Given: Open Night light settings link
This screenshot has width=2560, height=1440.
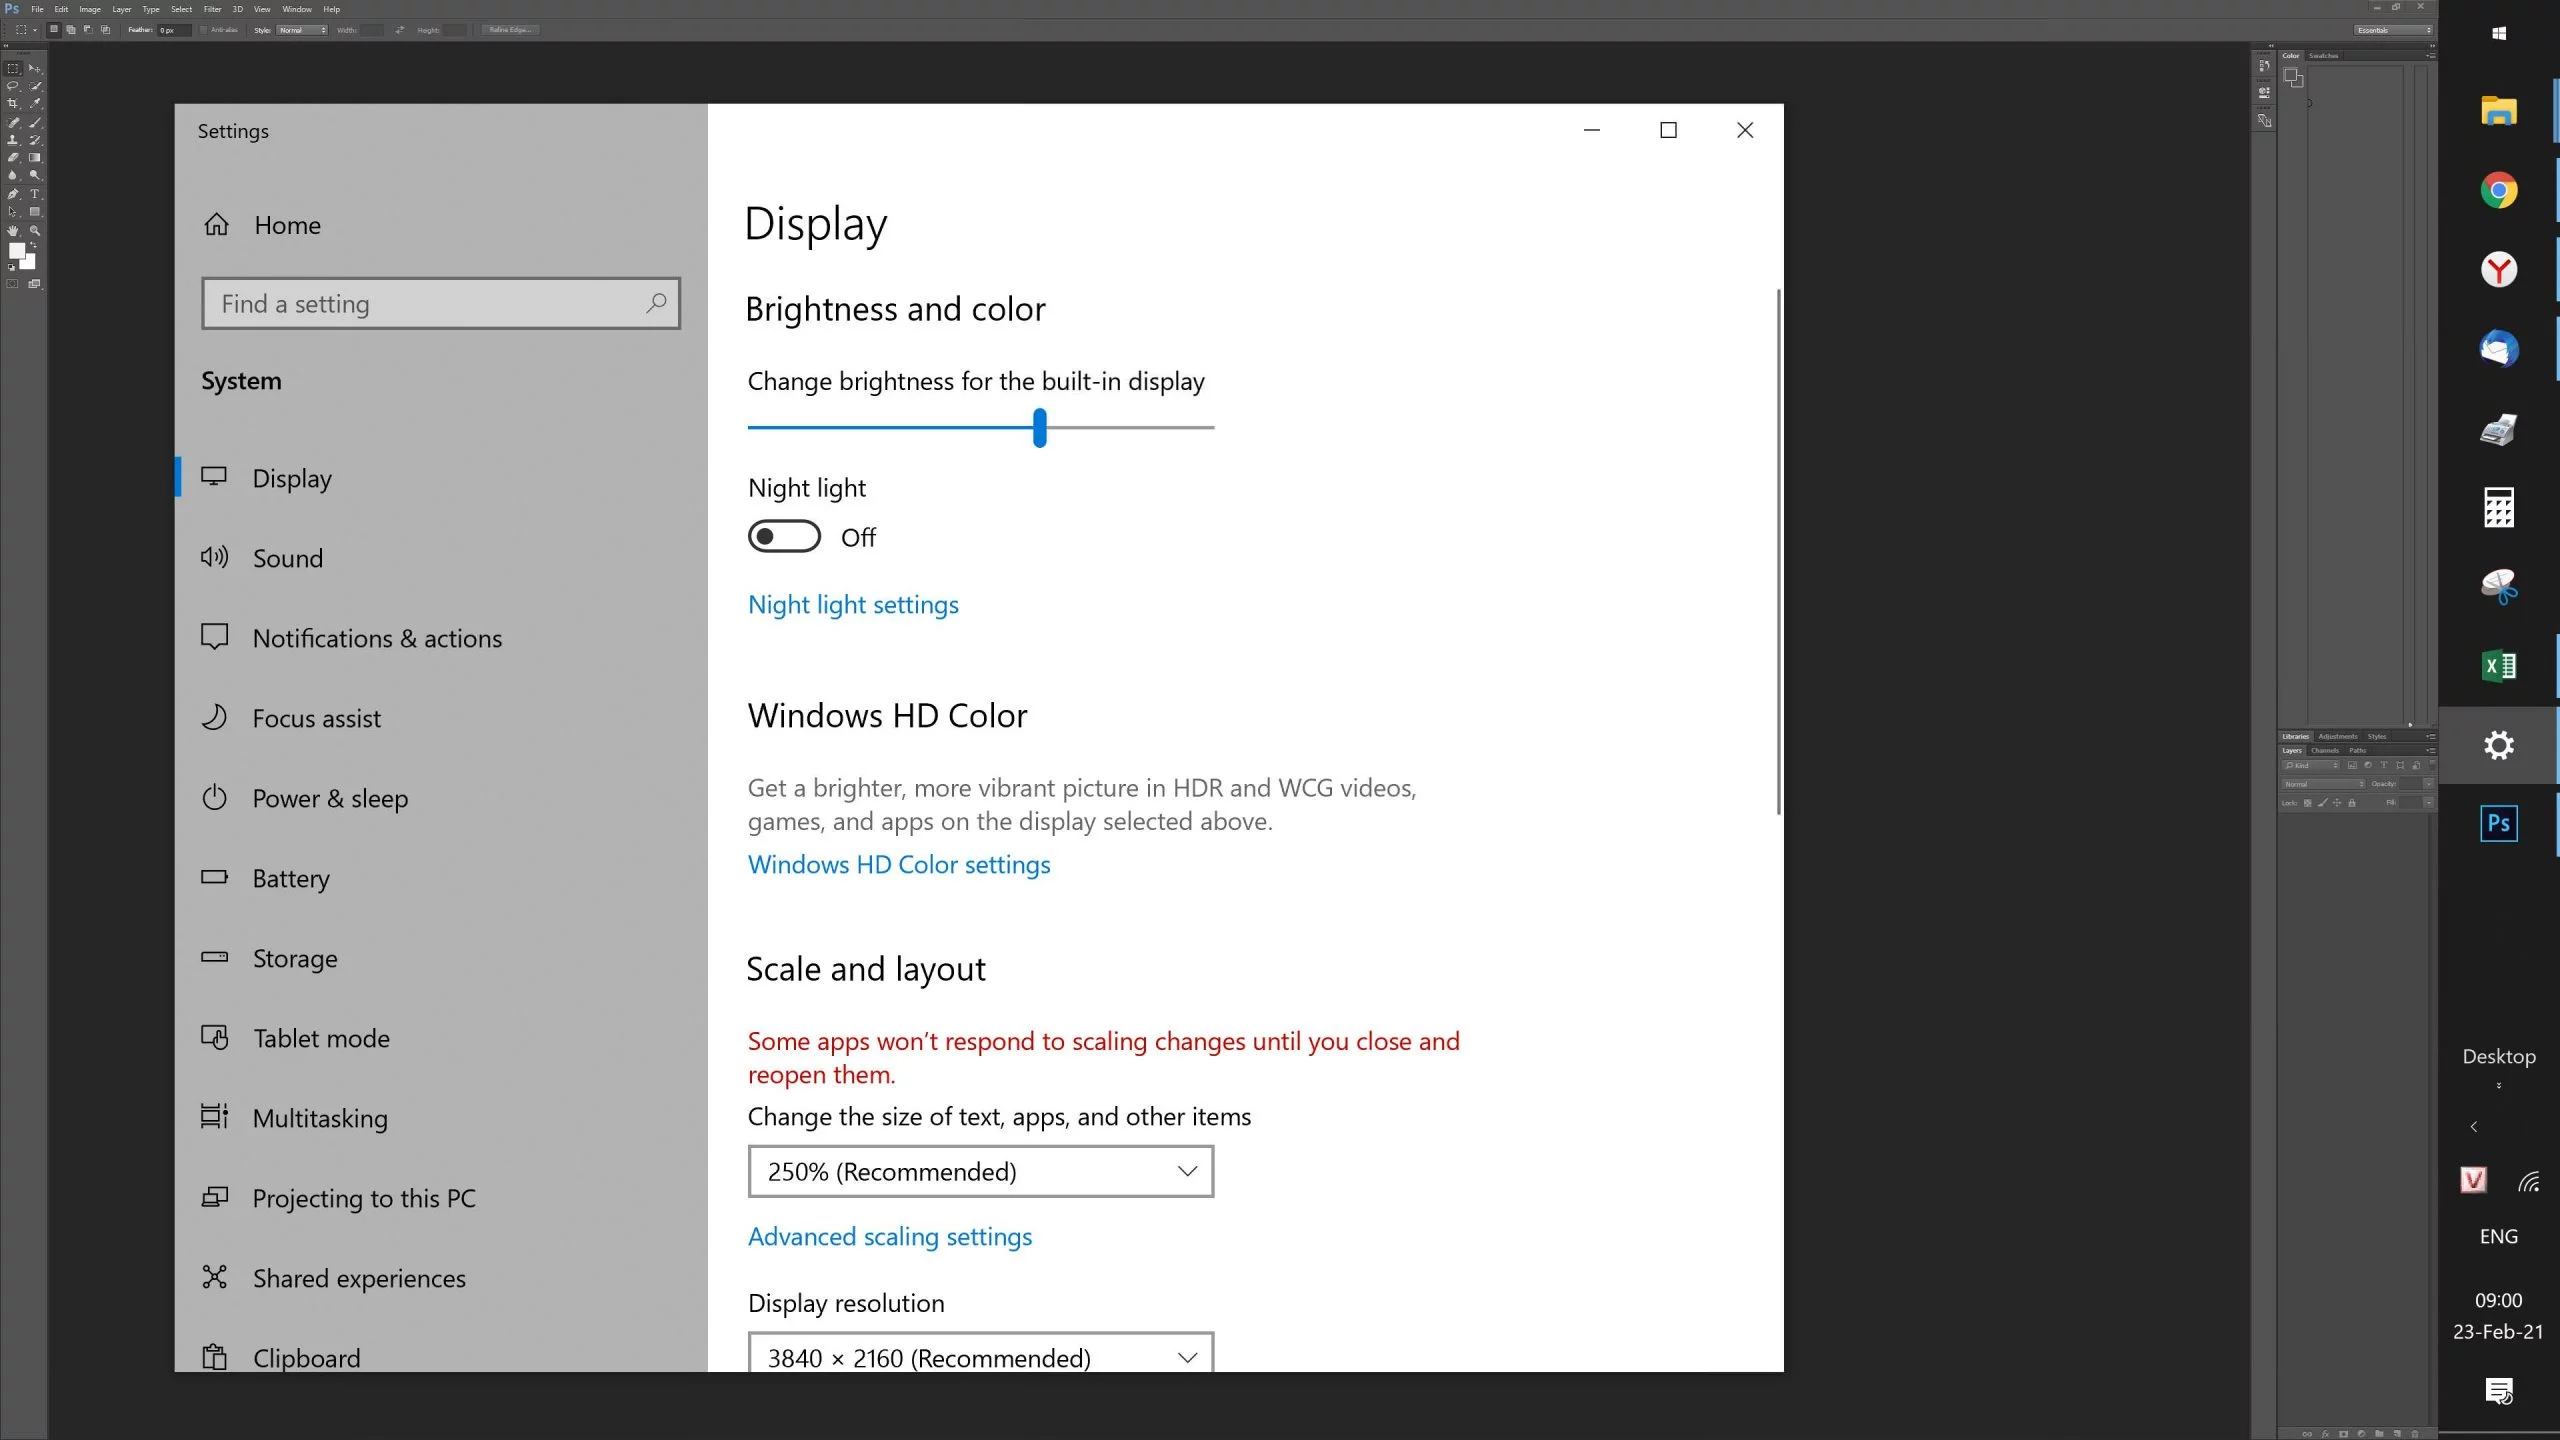Looking at the screenshot, I should tap(853, 605).
